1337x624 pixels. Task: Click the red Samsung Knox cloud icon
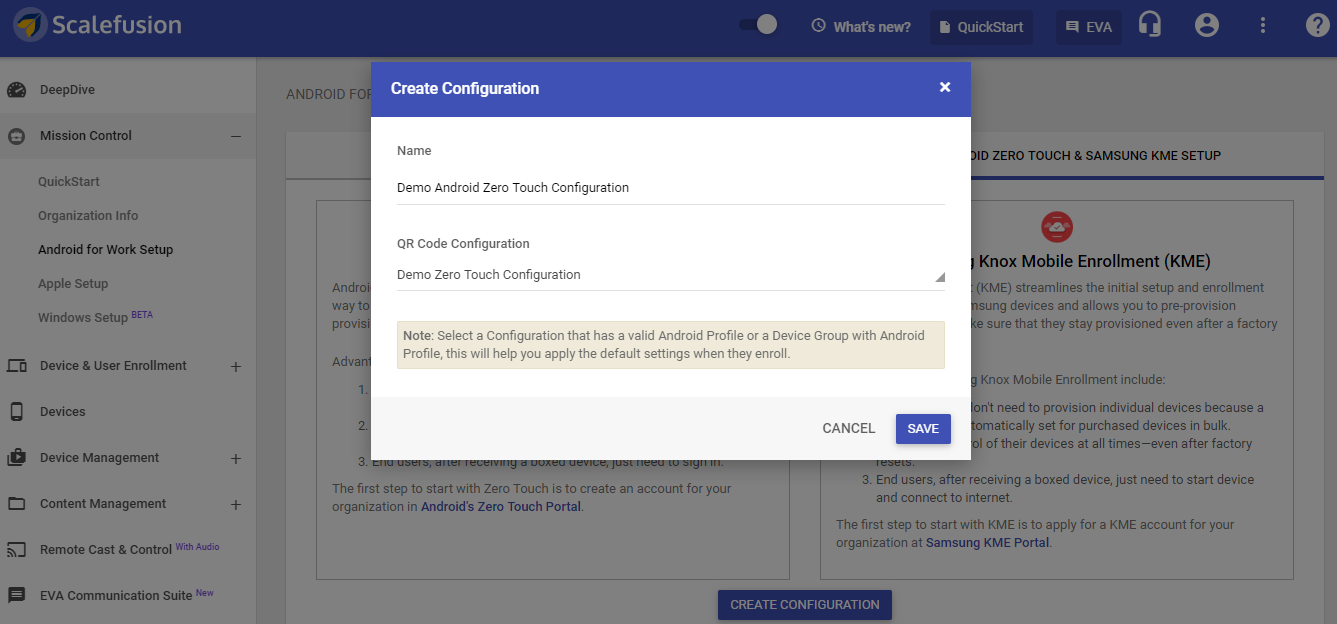point(1057,228)
